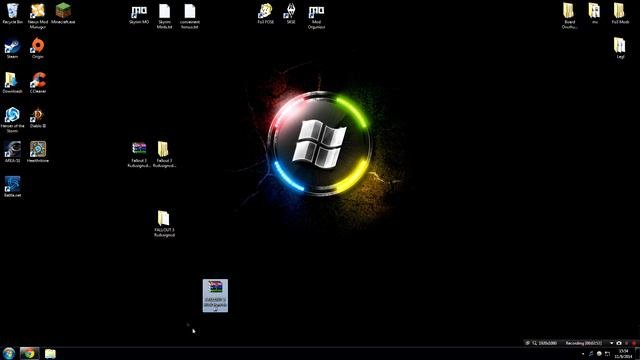Launch the CCleaner shortcut
The width and height of the screenshot is (640, 360).
[x=38, y=83]
